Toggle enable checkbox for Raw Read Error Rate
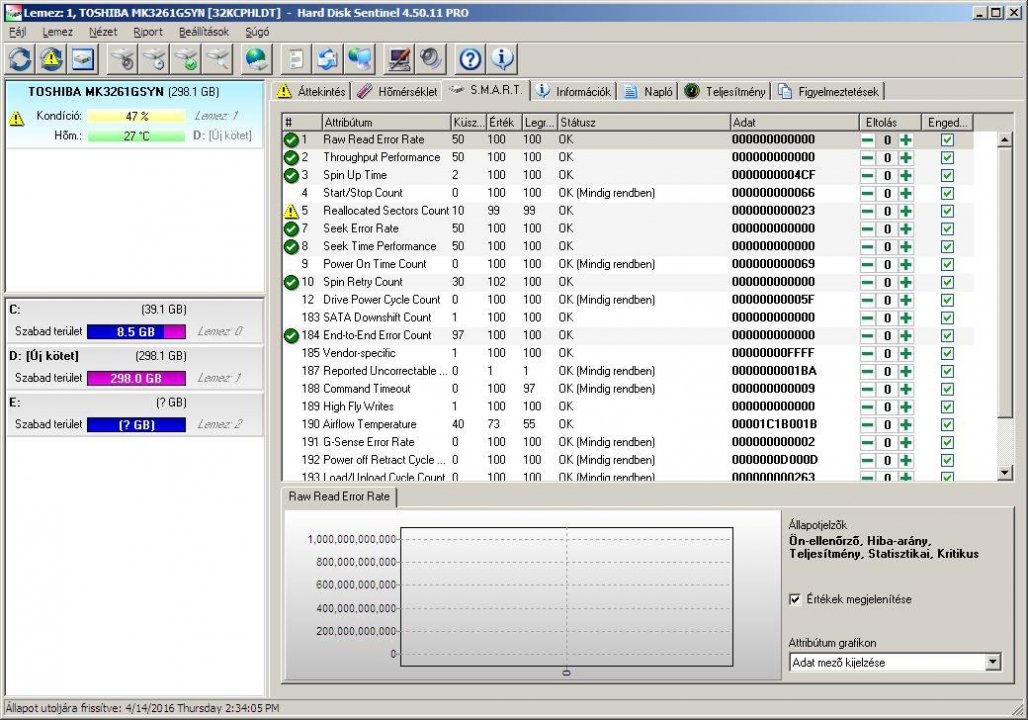 coord(947,140)
